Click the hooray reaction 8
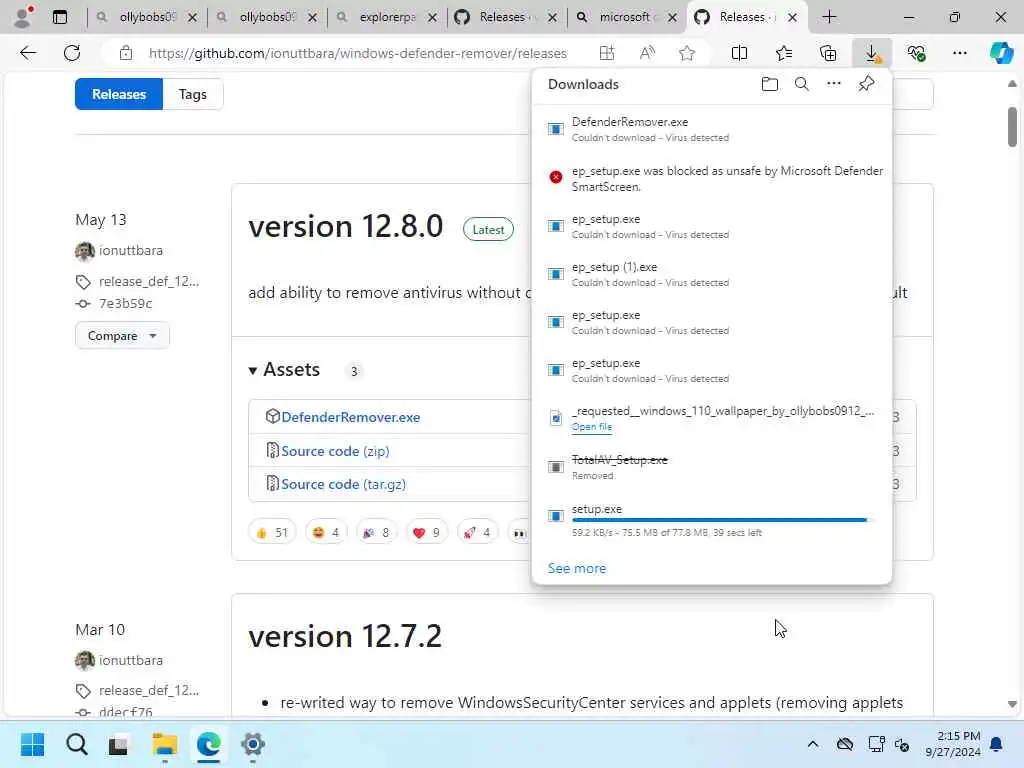This screenshot has height=768, width=1024. [x=376, y=533]
